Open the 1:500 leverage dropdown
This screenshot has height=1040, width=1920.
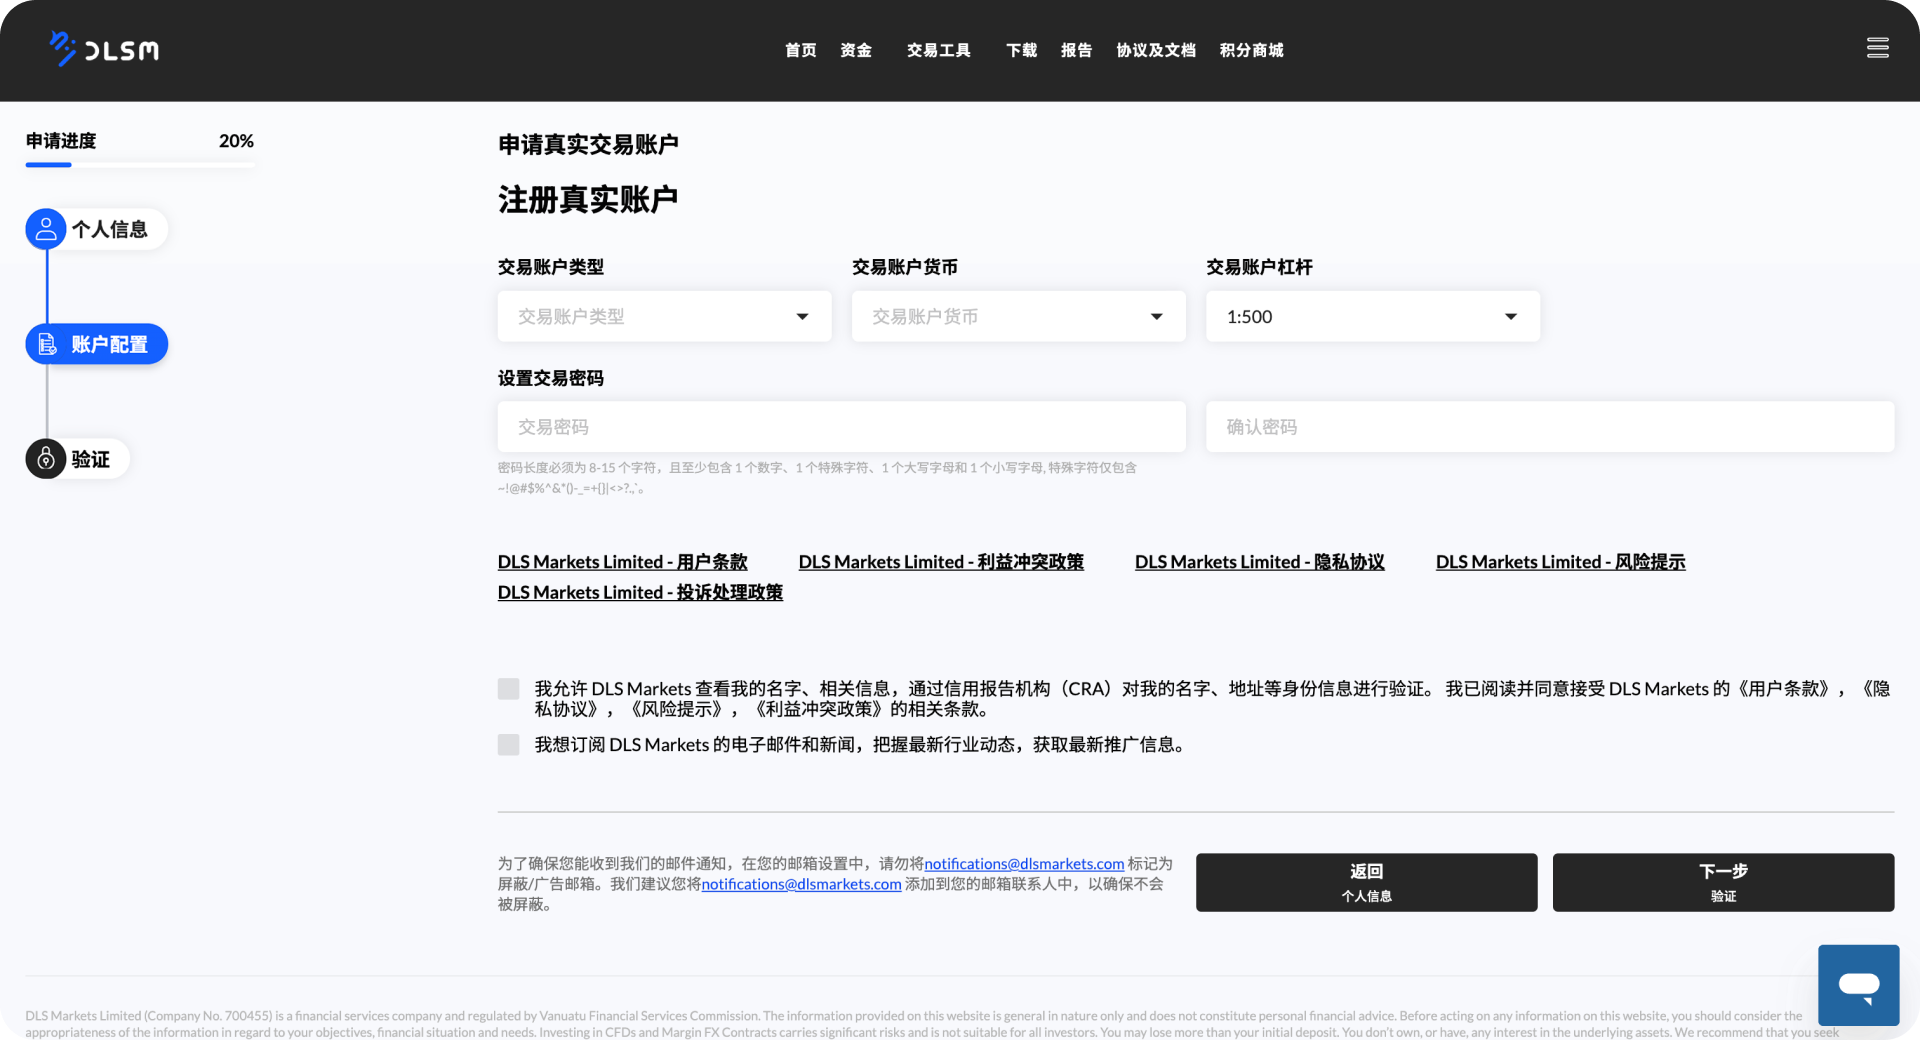(x=1371, y=316)
